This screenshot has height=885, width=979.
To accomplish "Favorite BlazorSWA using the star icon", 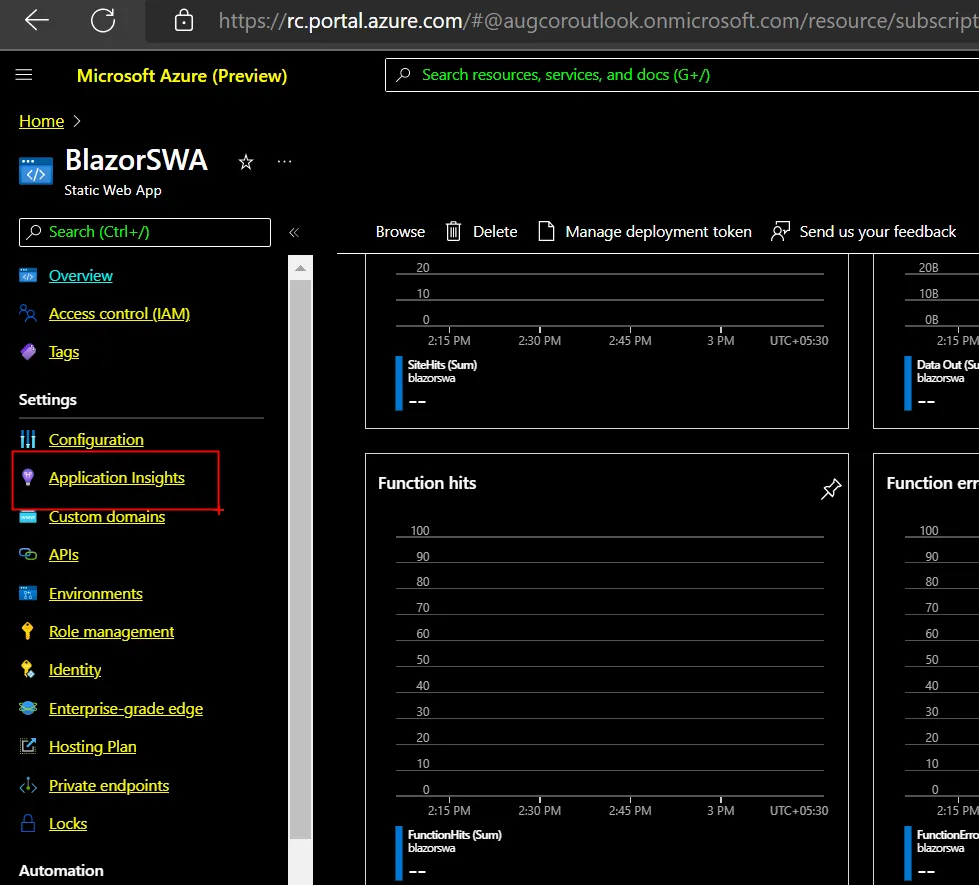I will click(x=246, y=162).
